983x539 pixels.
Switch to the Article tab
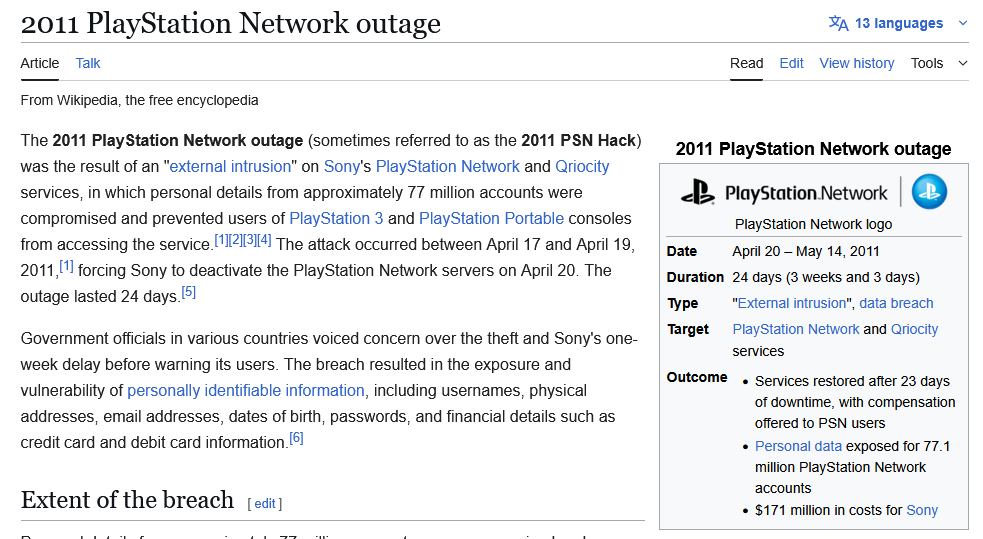[39, 63]
